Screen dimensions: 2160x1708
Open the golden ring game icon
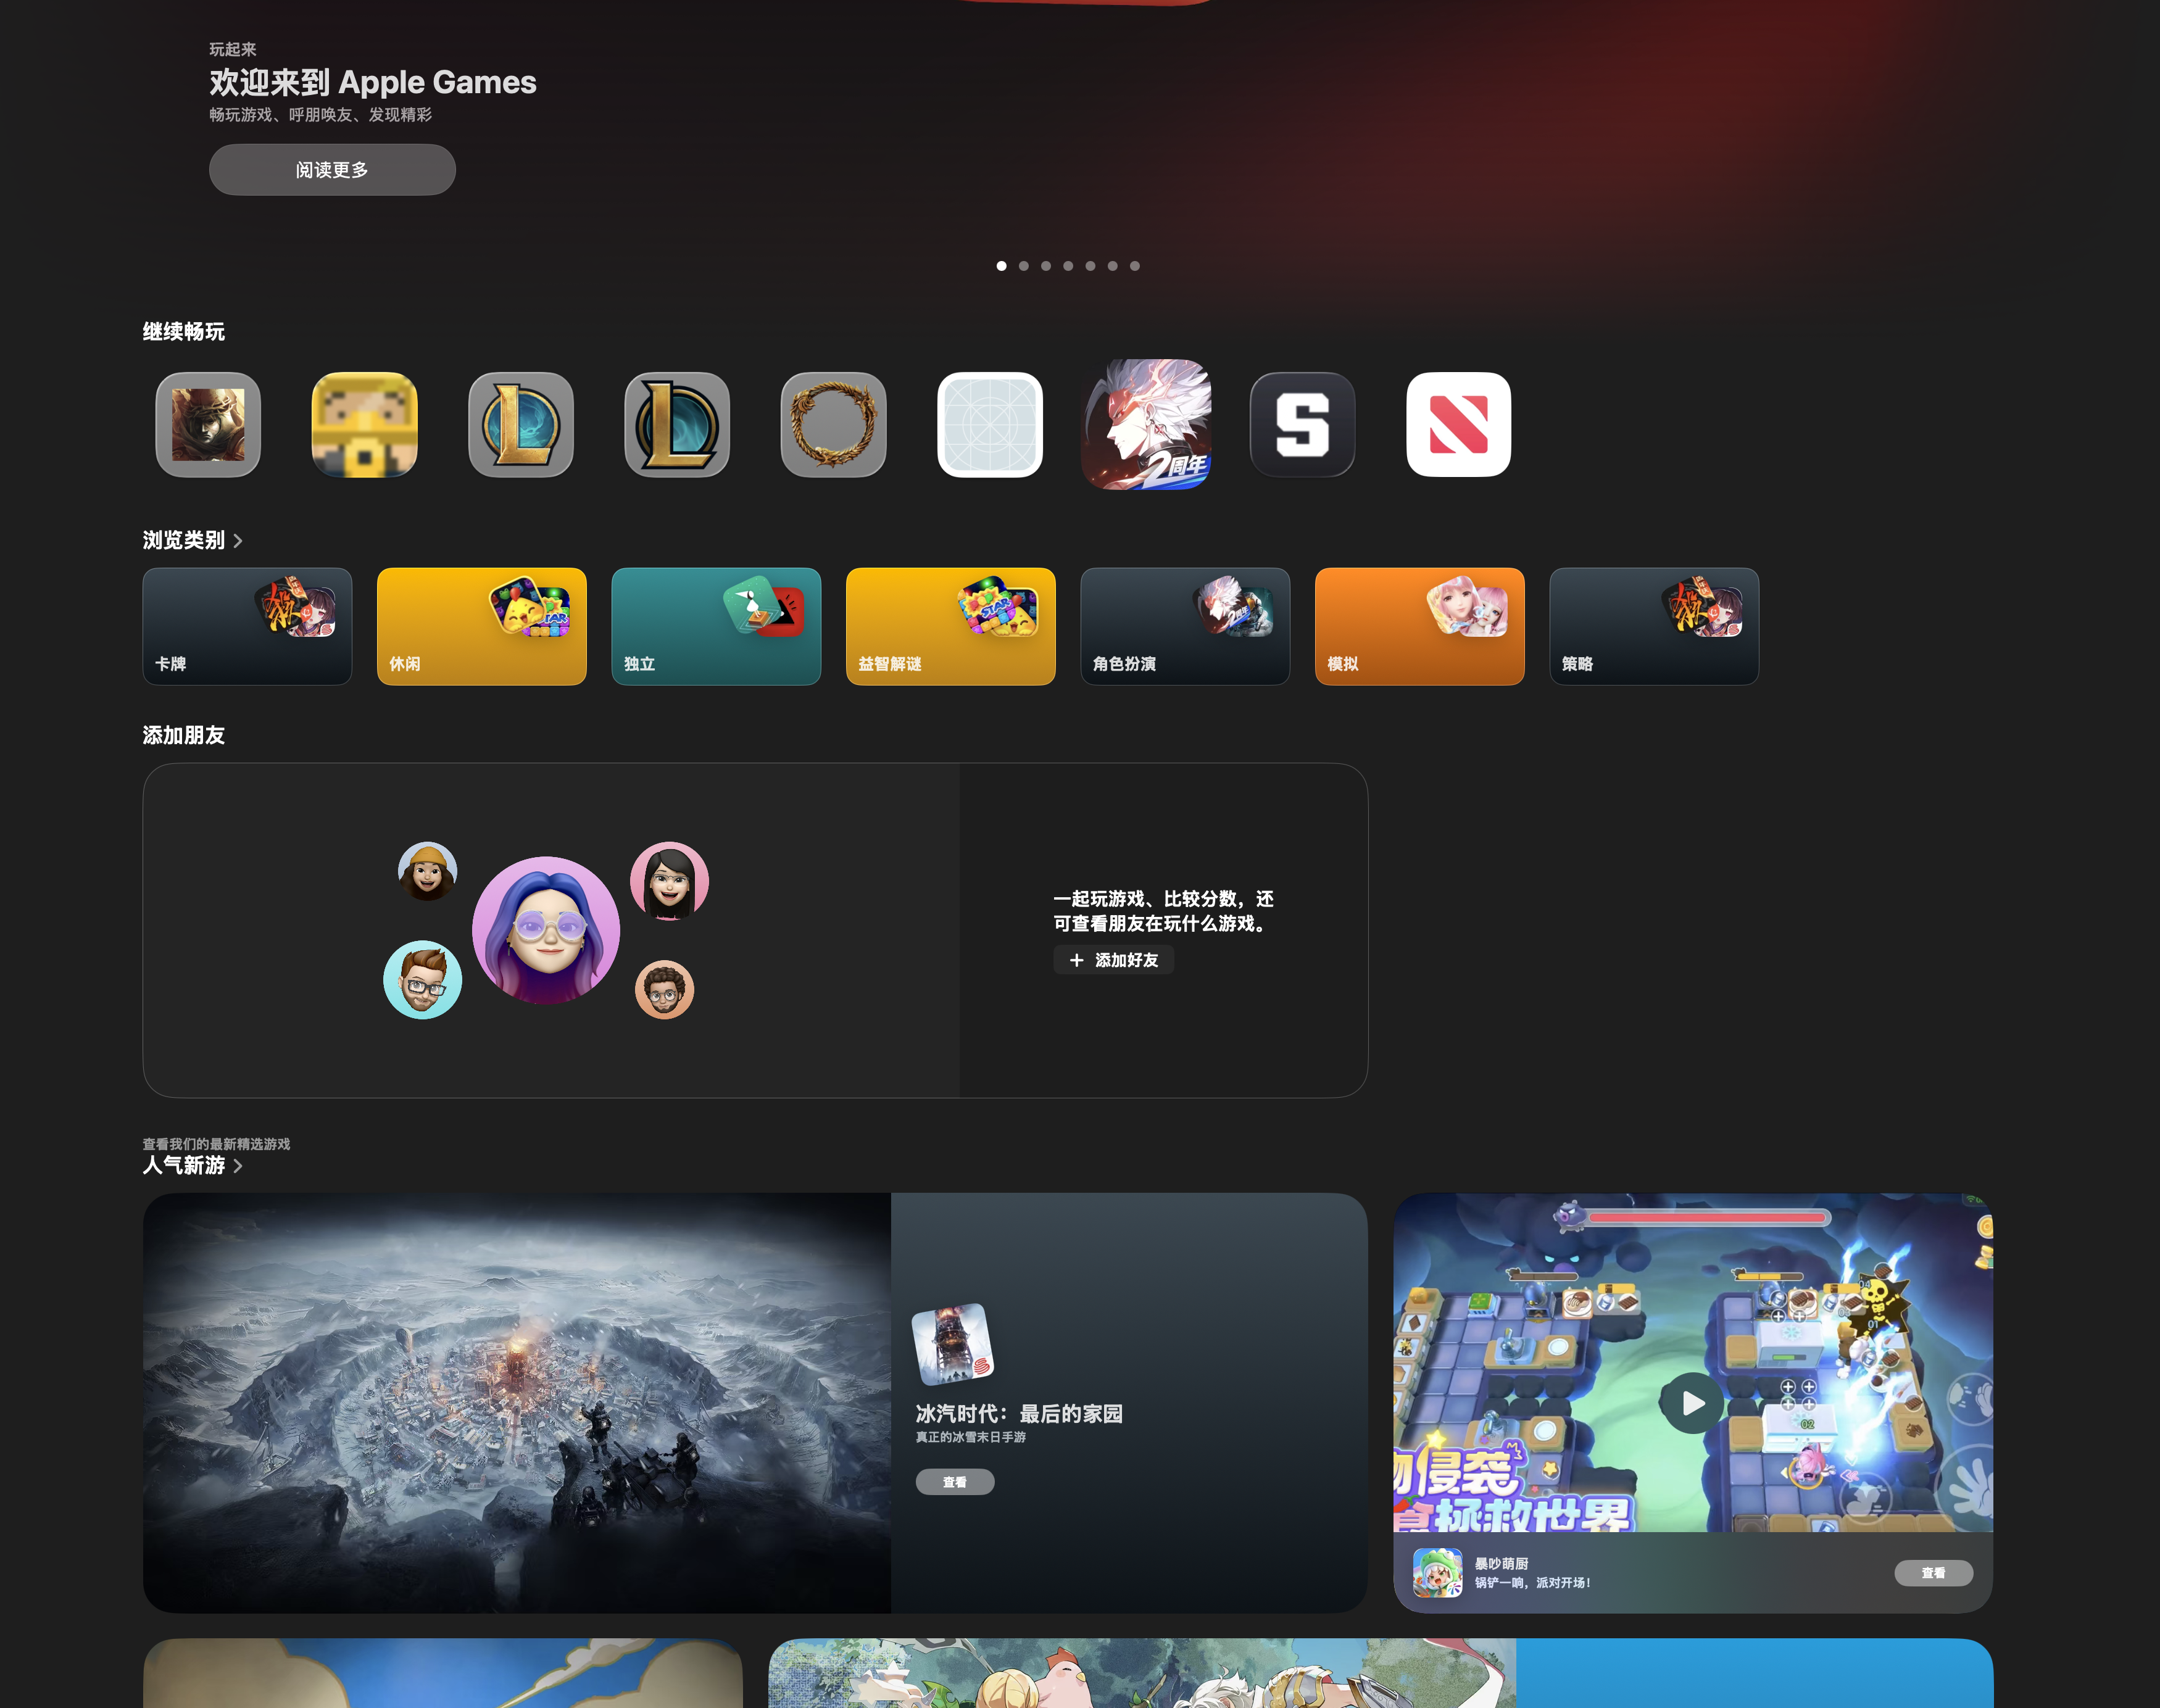[x=833, y=425]
